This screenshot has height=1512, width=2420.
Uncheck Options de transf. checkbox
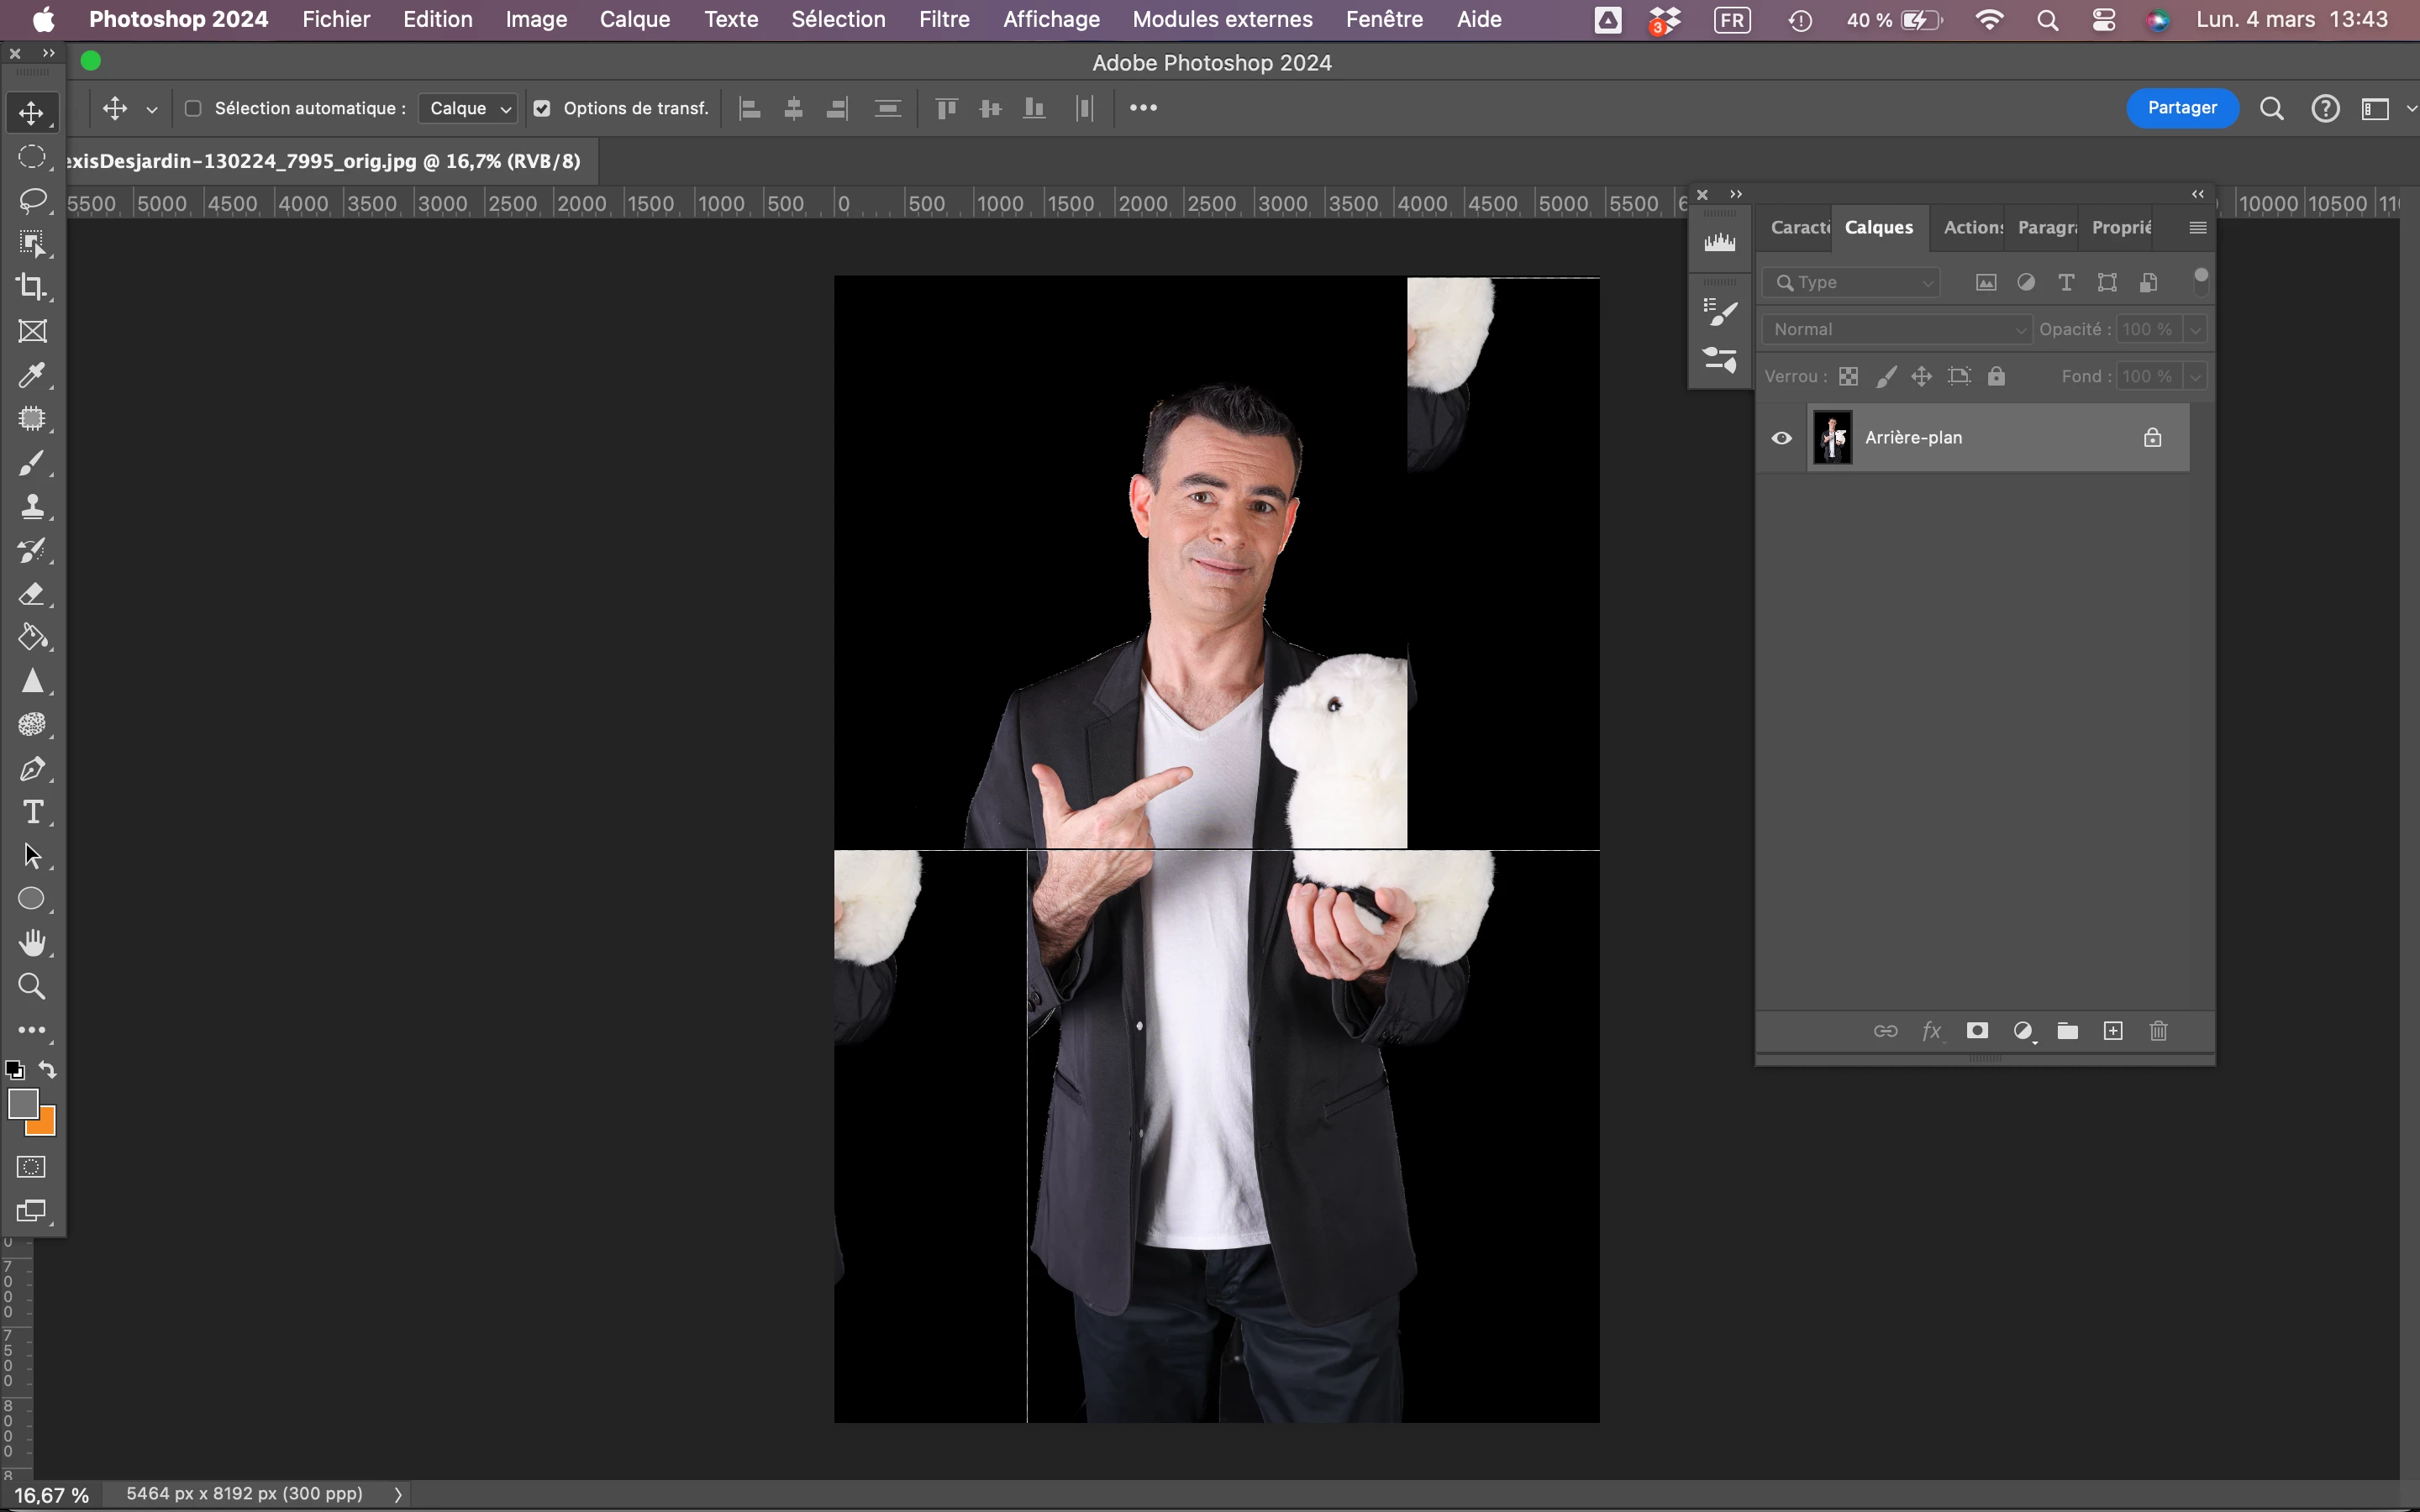(542, 108)
